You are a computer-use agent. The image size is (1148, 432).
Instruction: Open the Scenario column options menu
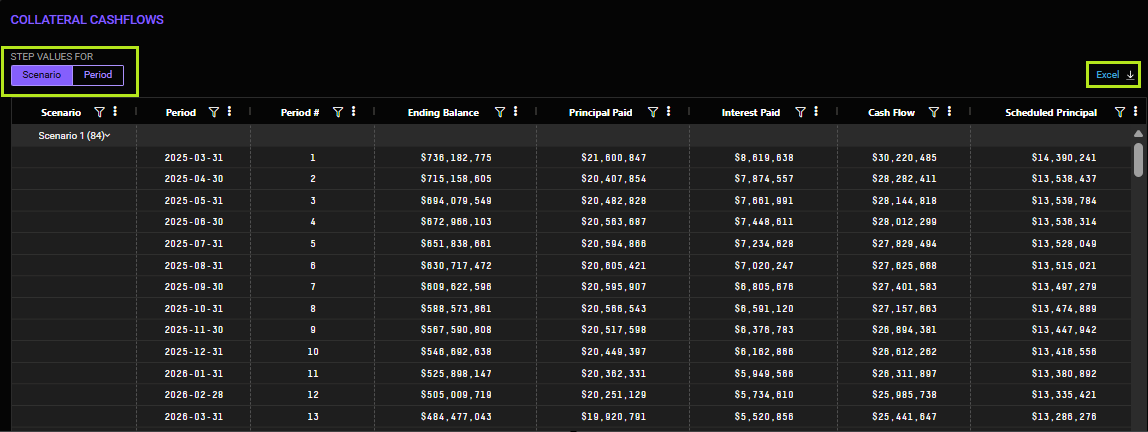coord(115,111)
